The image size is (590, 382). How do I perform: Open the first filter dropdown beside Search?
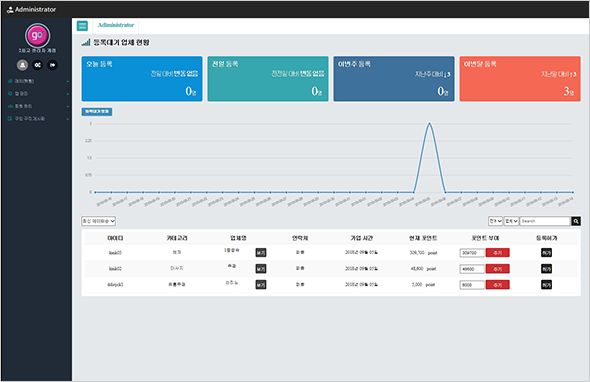495,221
